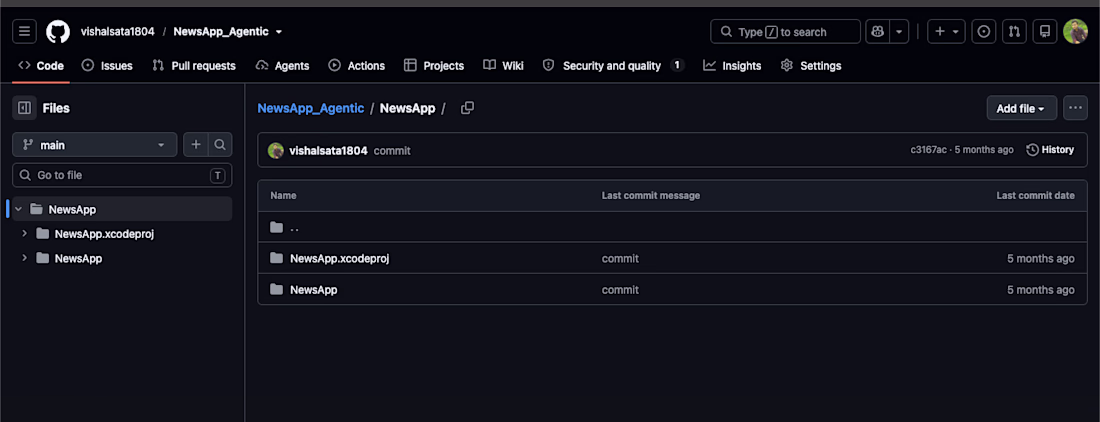The height and width of the screenshot is (422, 1100).
Task: Click NewsApp.xcodeproj folder icon in file list
Action: point(276,258)
